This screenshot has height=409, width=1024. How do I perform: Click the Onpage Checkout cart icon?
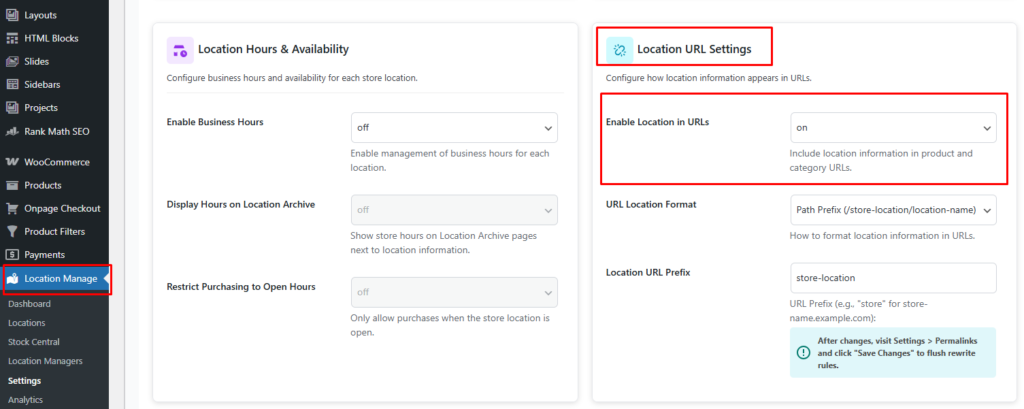(x=12, y=208)
